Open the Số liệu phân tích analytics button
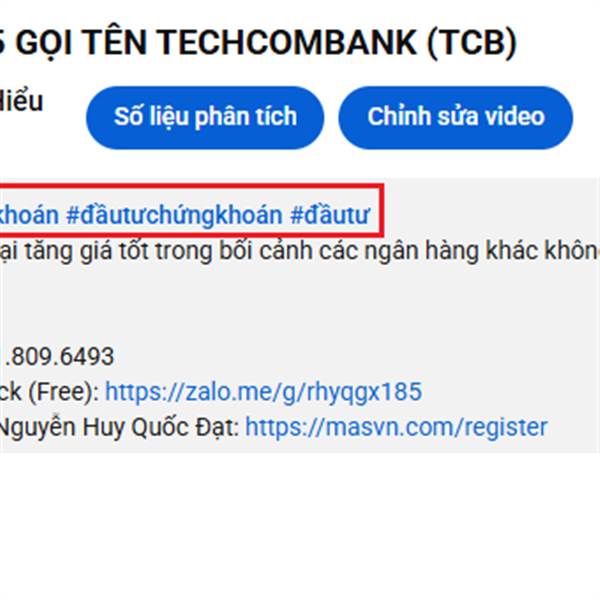Viewport: 600px width, 600px height. click(205, 117)
